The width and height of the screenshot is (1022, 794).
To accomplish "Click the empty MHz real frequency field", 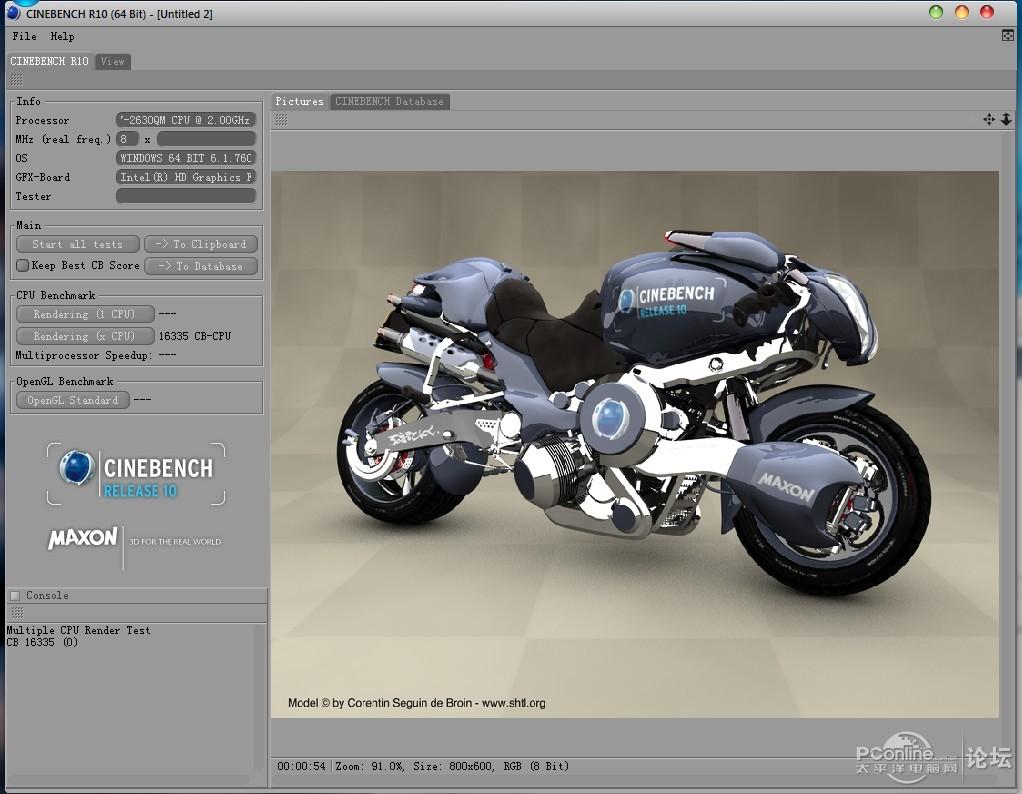I will pos(206,139).
